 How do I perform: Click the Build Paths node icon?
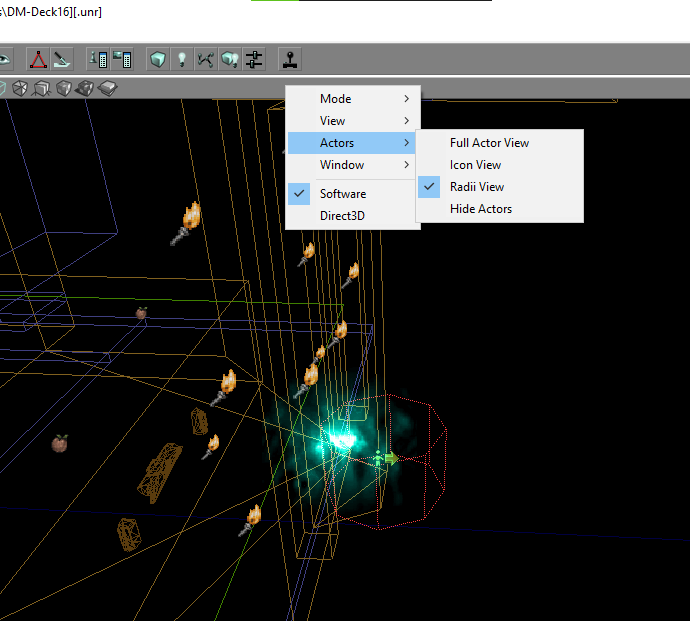pos(206,59)
